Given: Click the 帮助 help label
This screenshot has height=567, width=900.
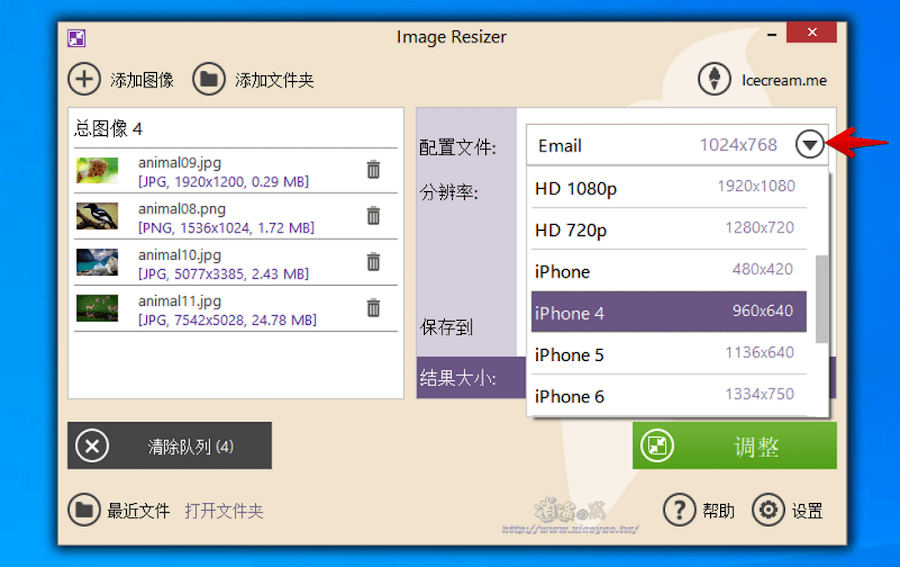Looking at the screenshot, I should point(718,510).
